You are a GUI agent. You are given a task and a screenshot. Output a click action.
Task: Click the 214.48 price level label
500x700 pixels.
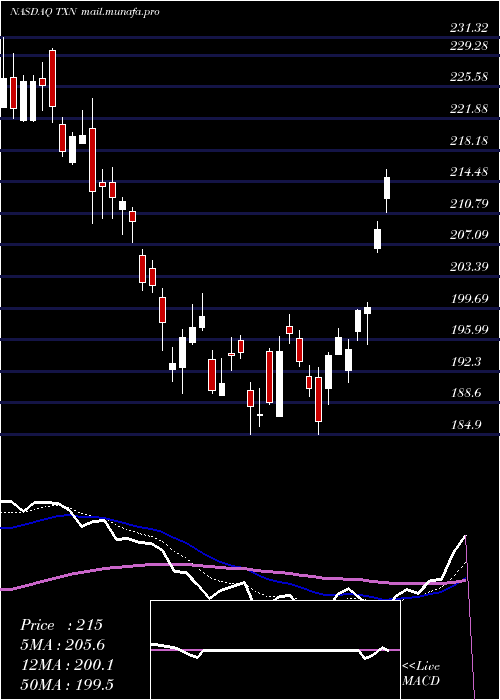click(468, 172)
